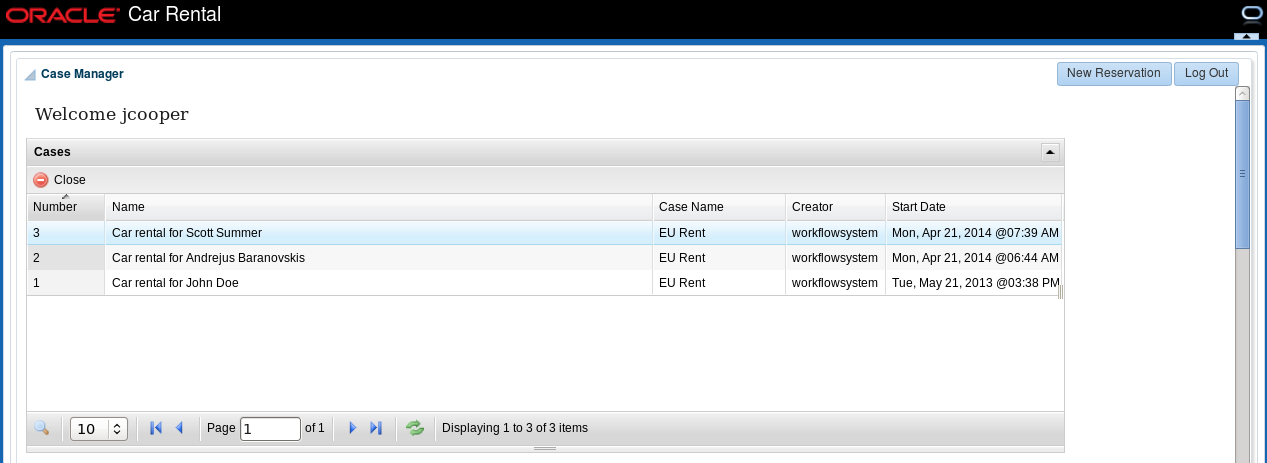Viewport: 1267px width, 463px height.
Task: Click workflowsystem in John Doe row
Action: click(x=835, y=283)
